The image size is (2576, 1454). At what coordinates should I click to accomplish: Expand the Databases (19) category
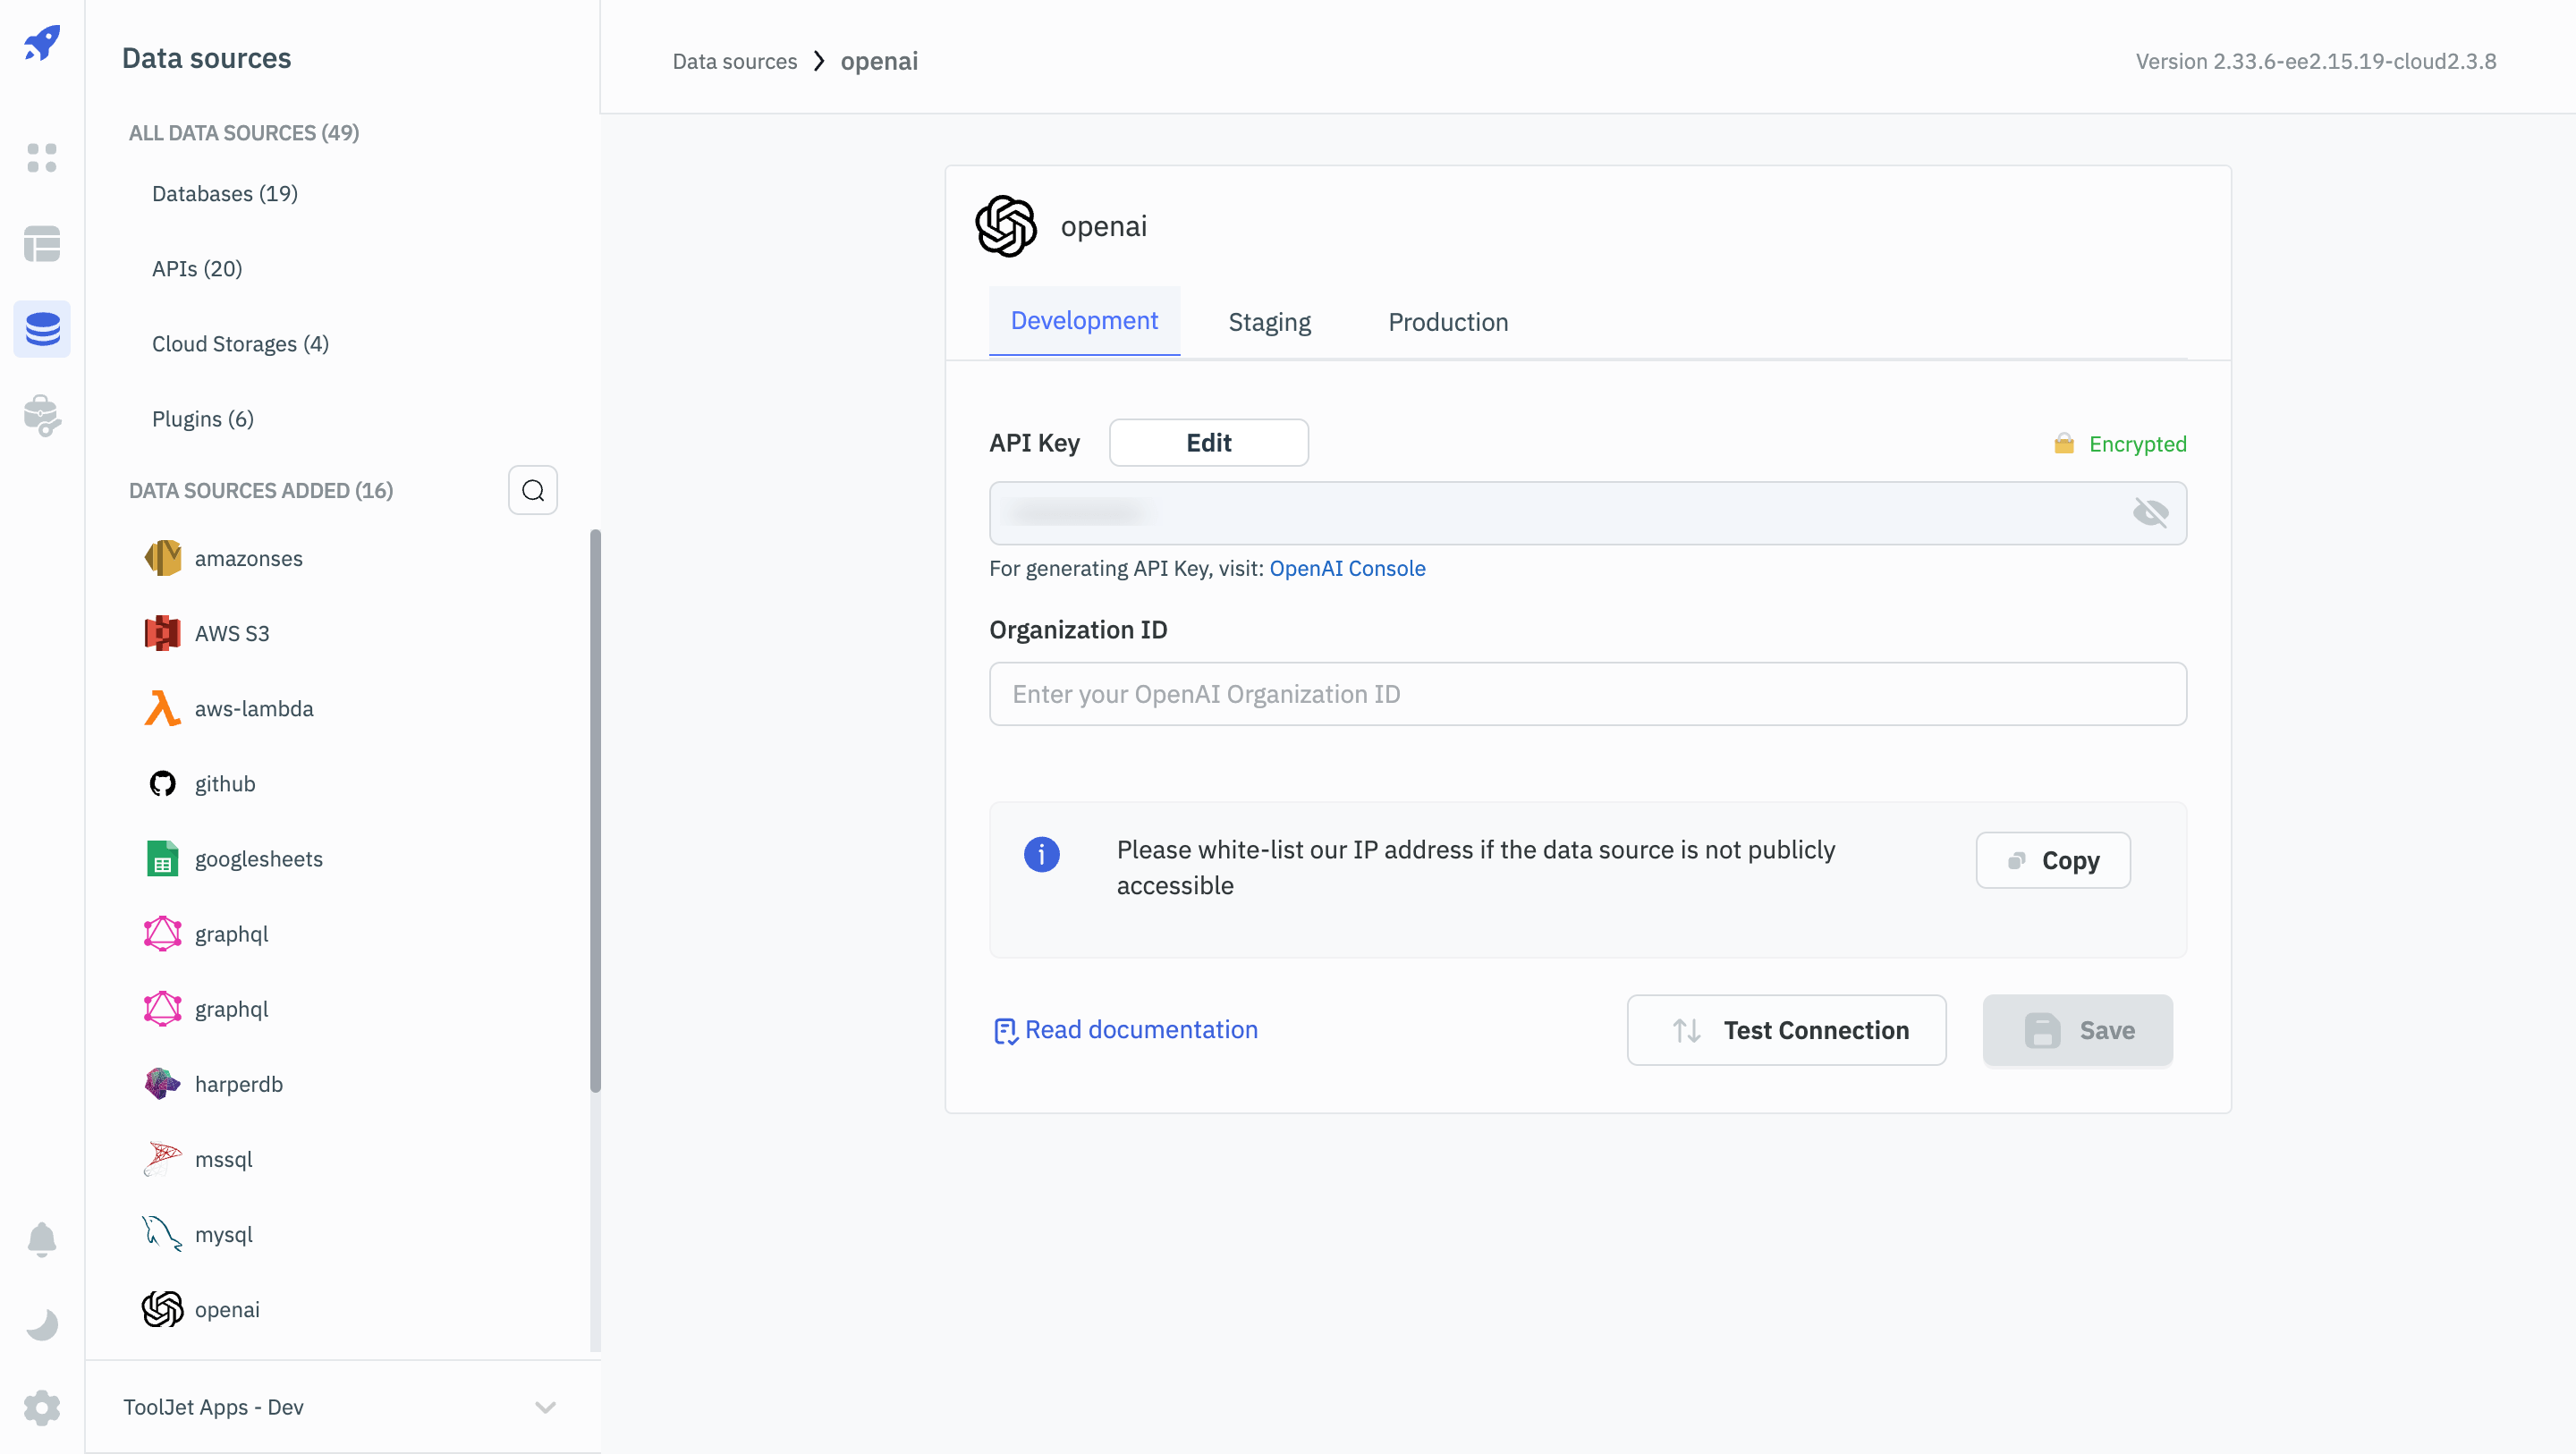tap(225, 194)
